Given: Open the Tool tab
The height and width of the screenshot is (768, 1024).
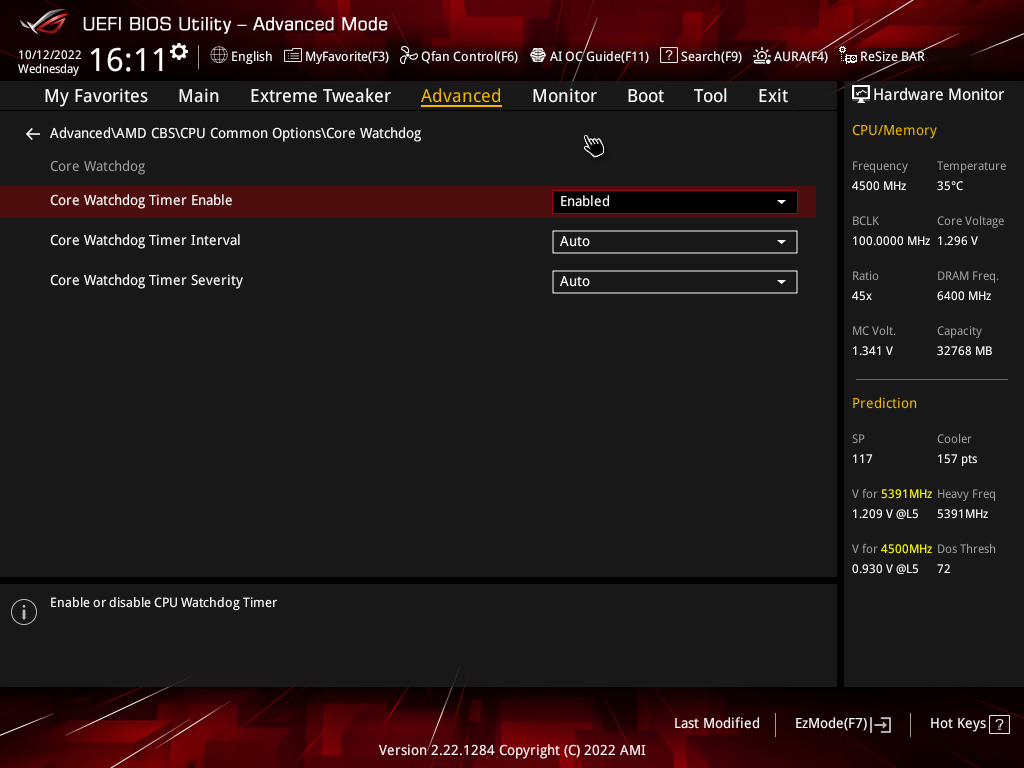Looking at the screenshot, I should pyautogui.click(x=710, y=96).
